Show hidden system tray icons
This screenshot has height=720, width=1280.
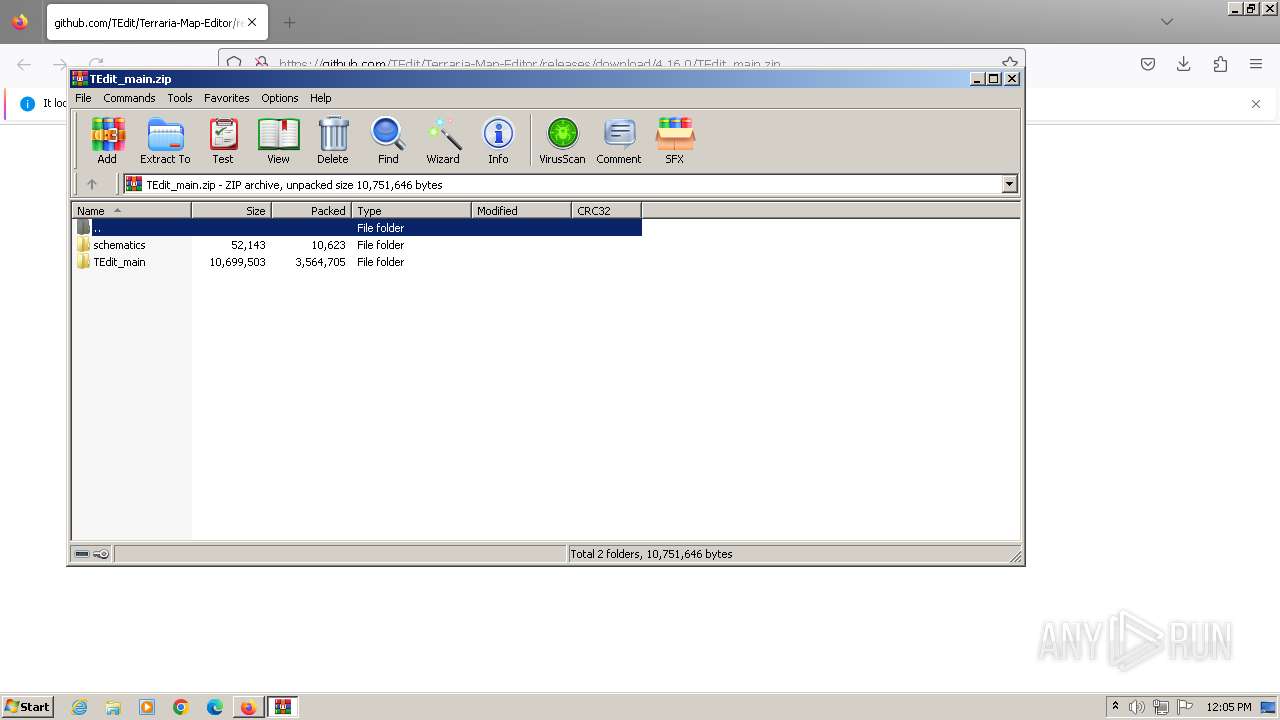click(x=1115, y=707)
